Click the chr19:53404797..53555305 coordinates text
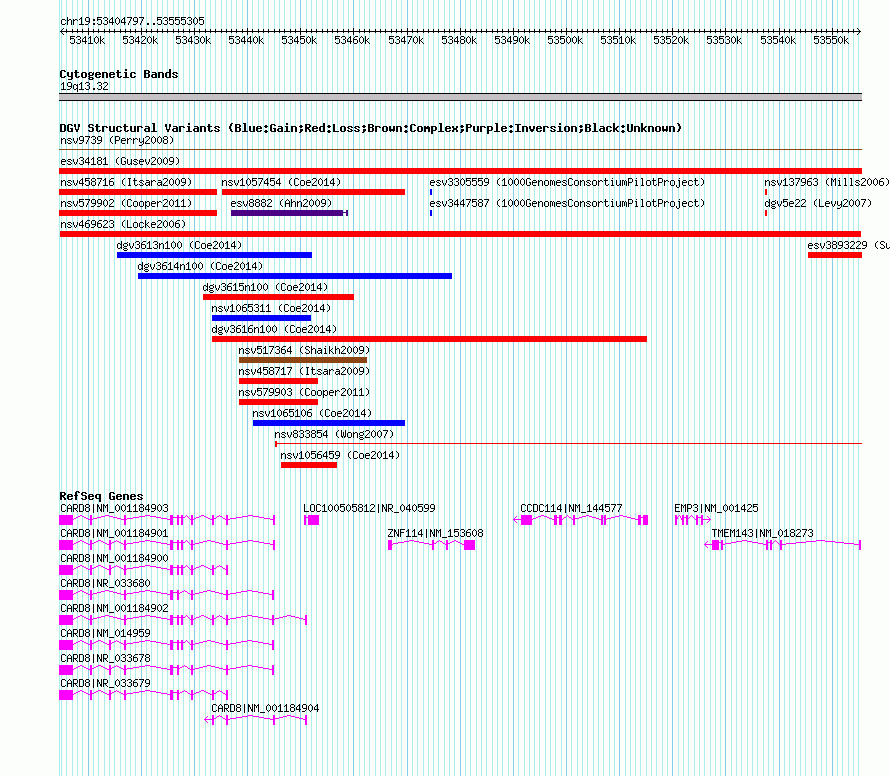This screenshot has width=890, height=776. point(132,21)
